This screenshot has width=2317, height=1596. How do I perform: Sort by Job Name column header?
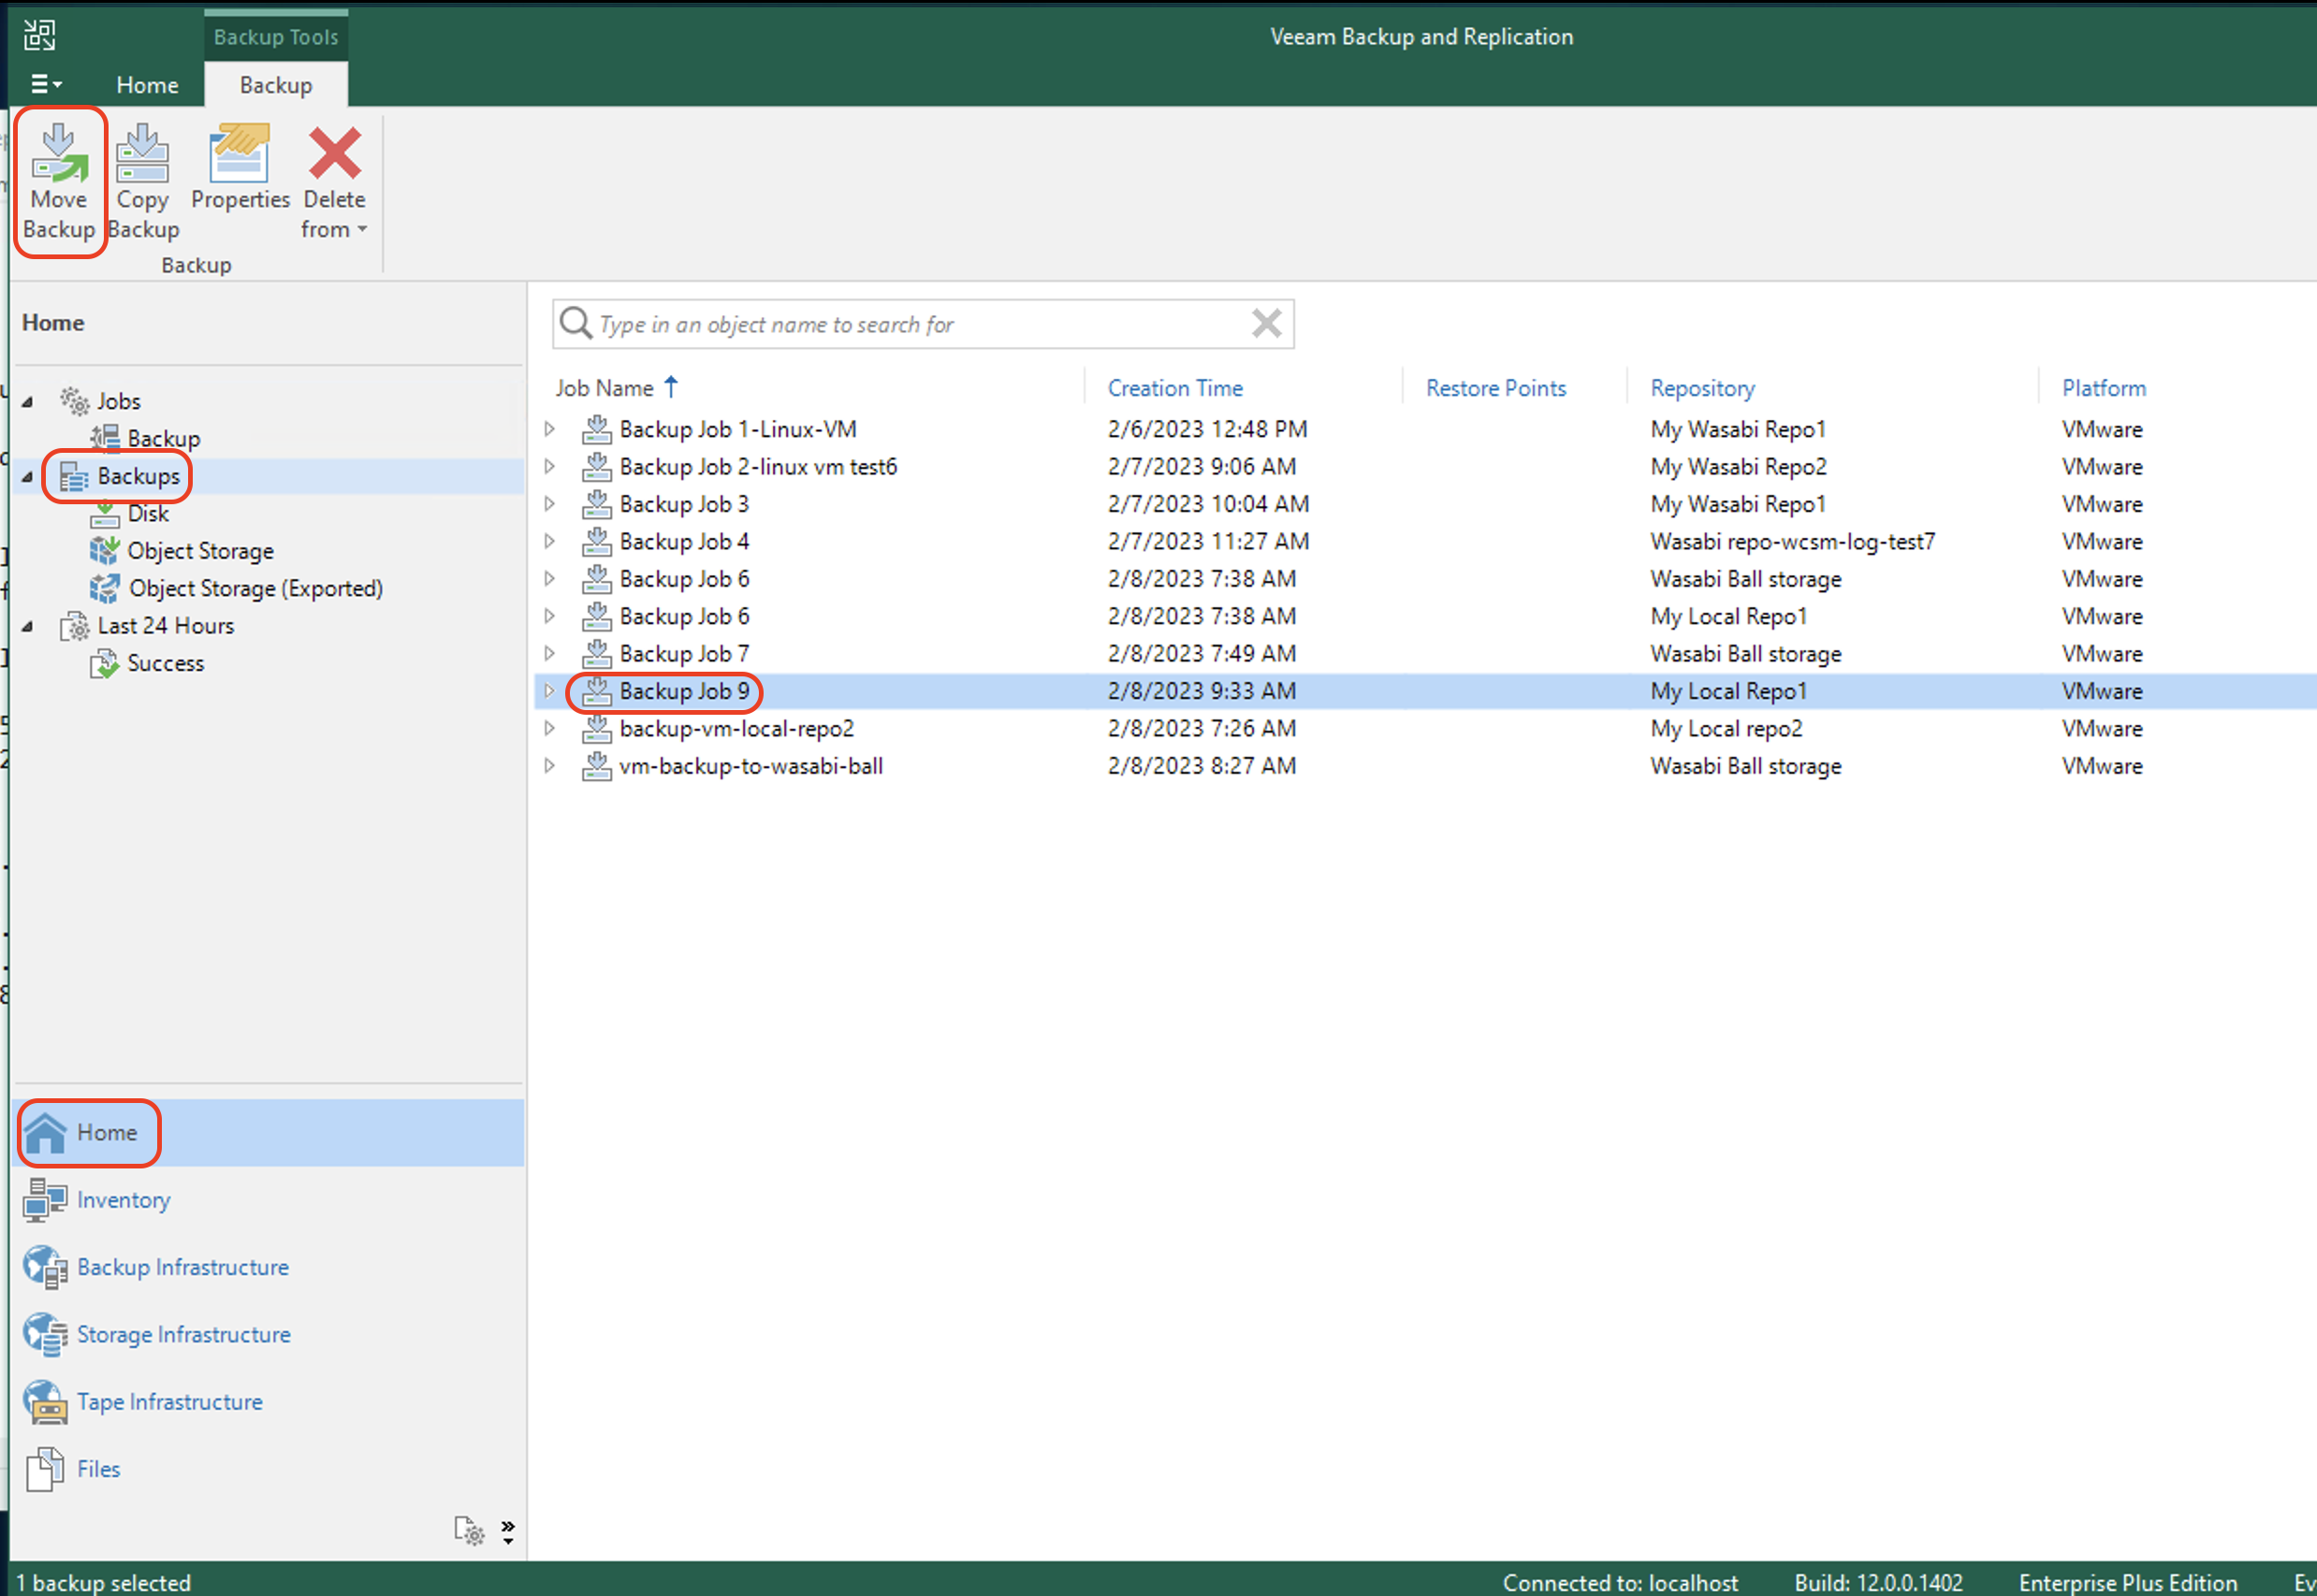click(x=604, y=388)
